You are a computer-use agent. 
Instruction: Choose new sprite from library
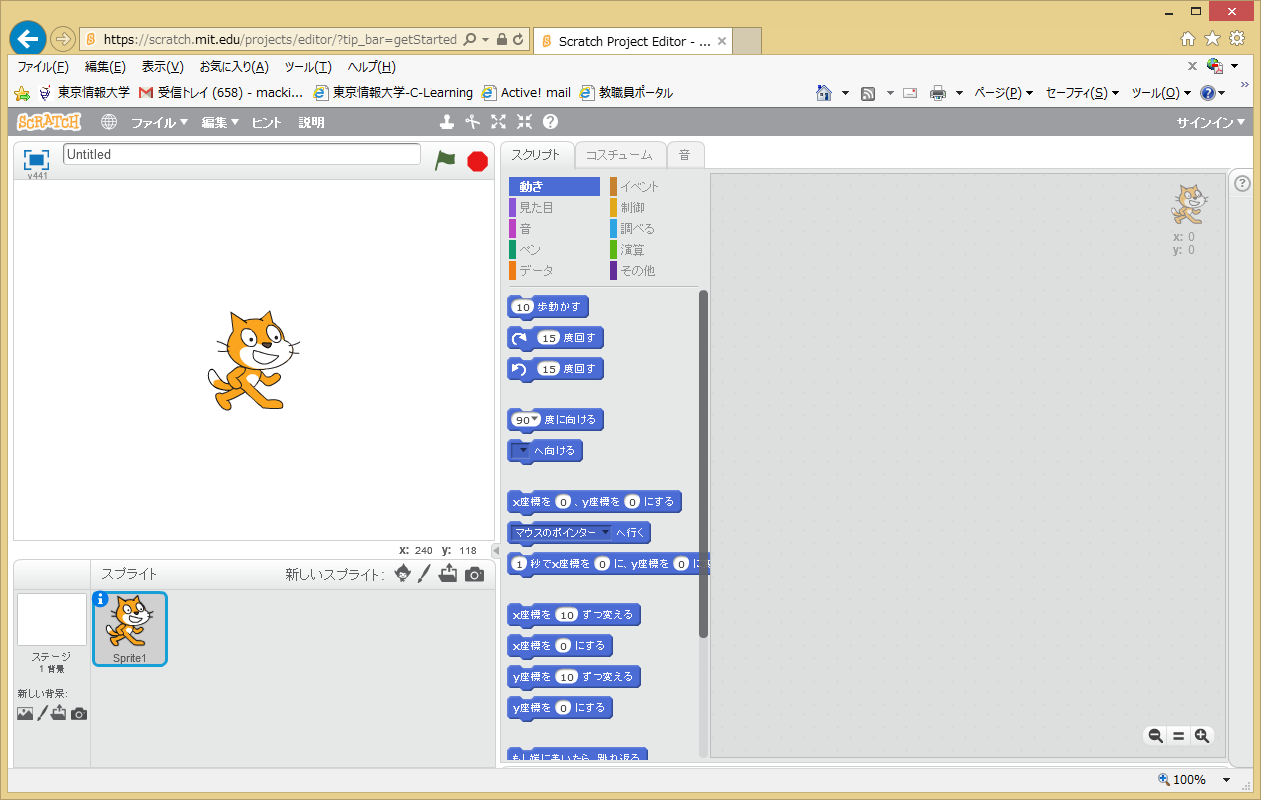(403, 574)
